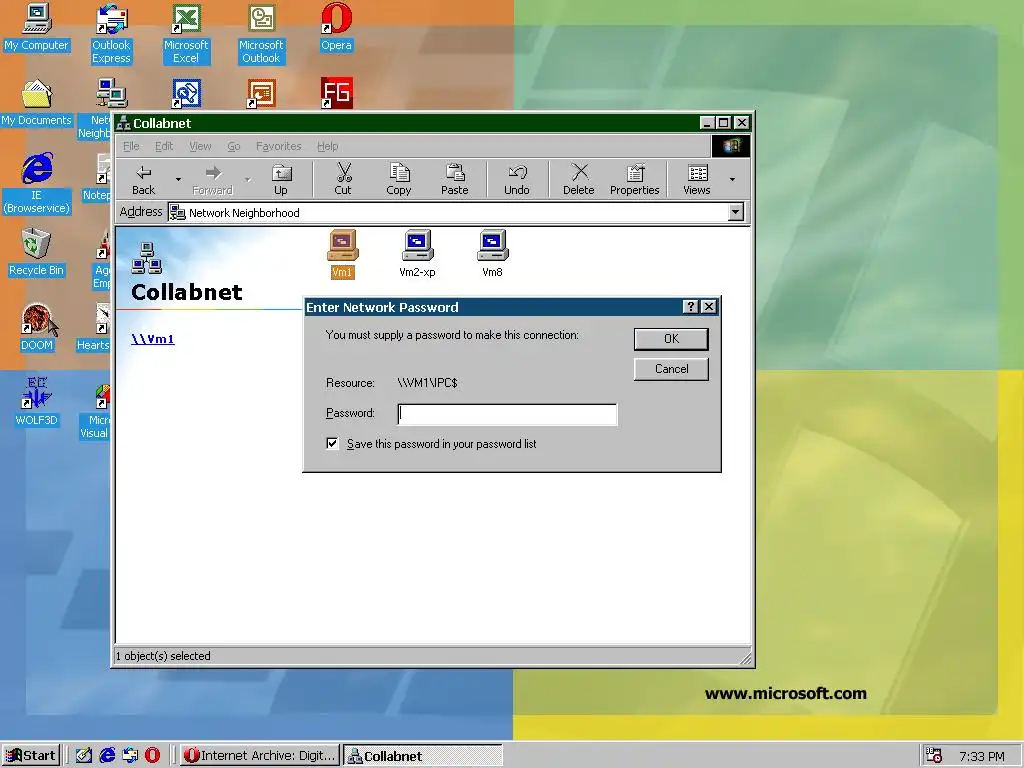
Task: Expand the Forward button history arrow
Action: point(248,179)
